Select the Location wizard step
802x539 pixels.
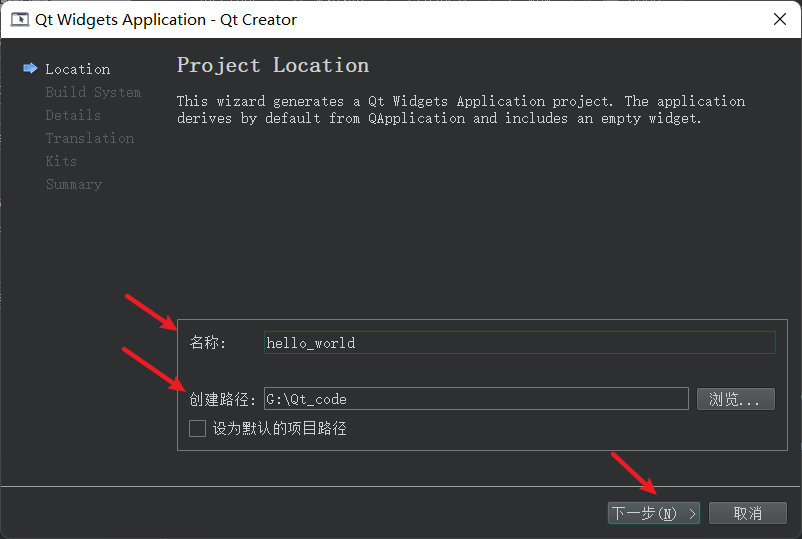tap(78, 69)
